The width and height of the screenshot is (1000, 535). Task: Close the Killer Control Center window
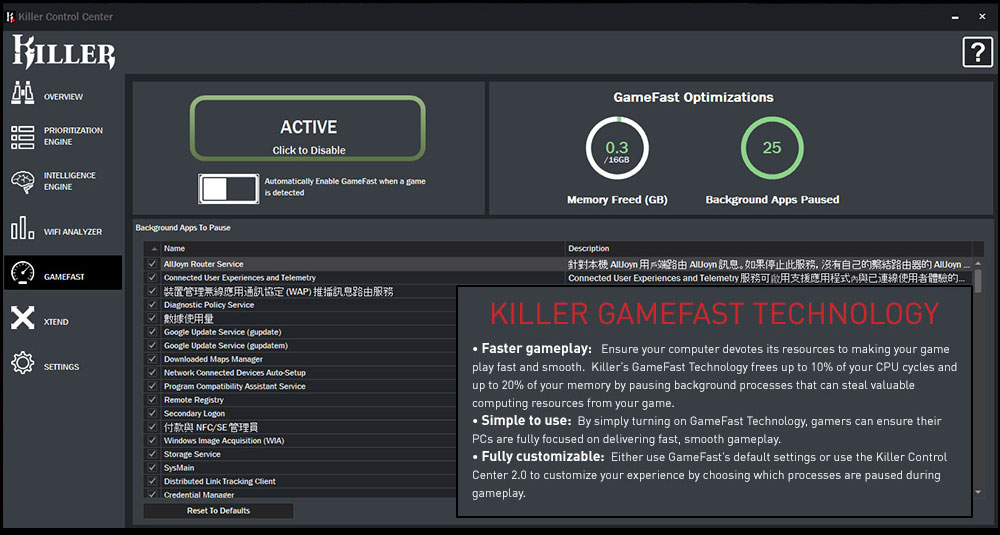click(x=982, y=17)
